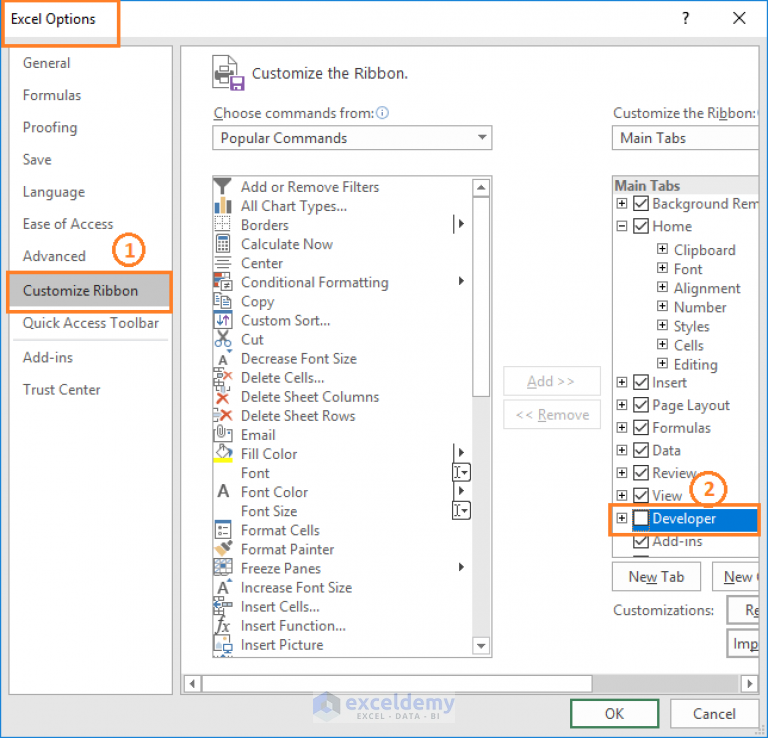Click the commands list scroll down arrow
This screenshot has height=738, width=768.
point(481,646)
